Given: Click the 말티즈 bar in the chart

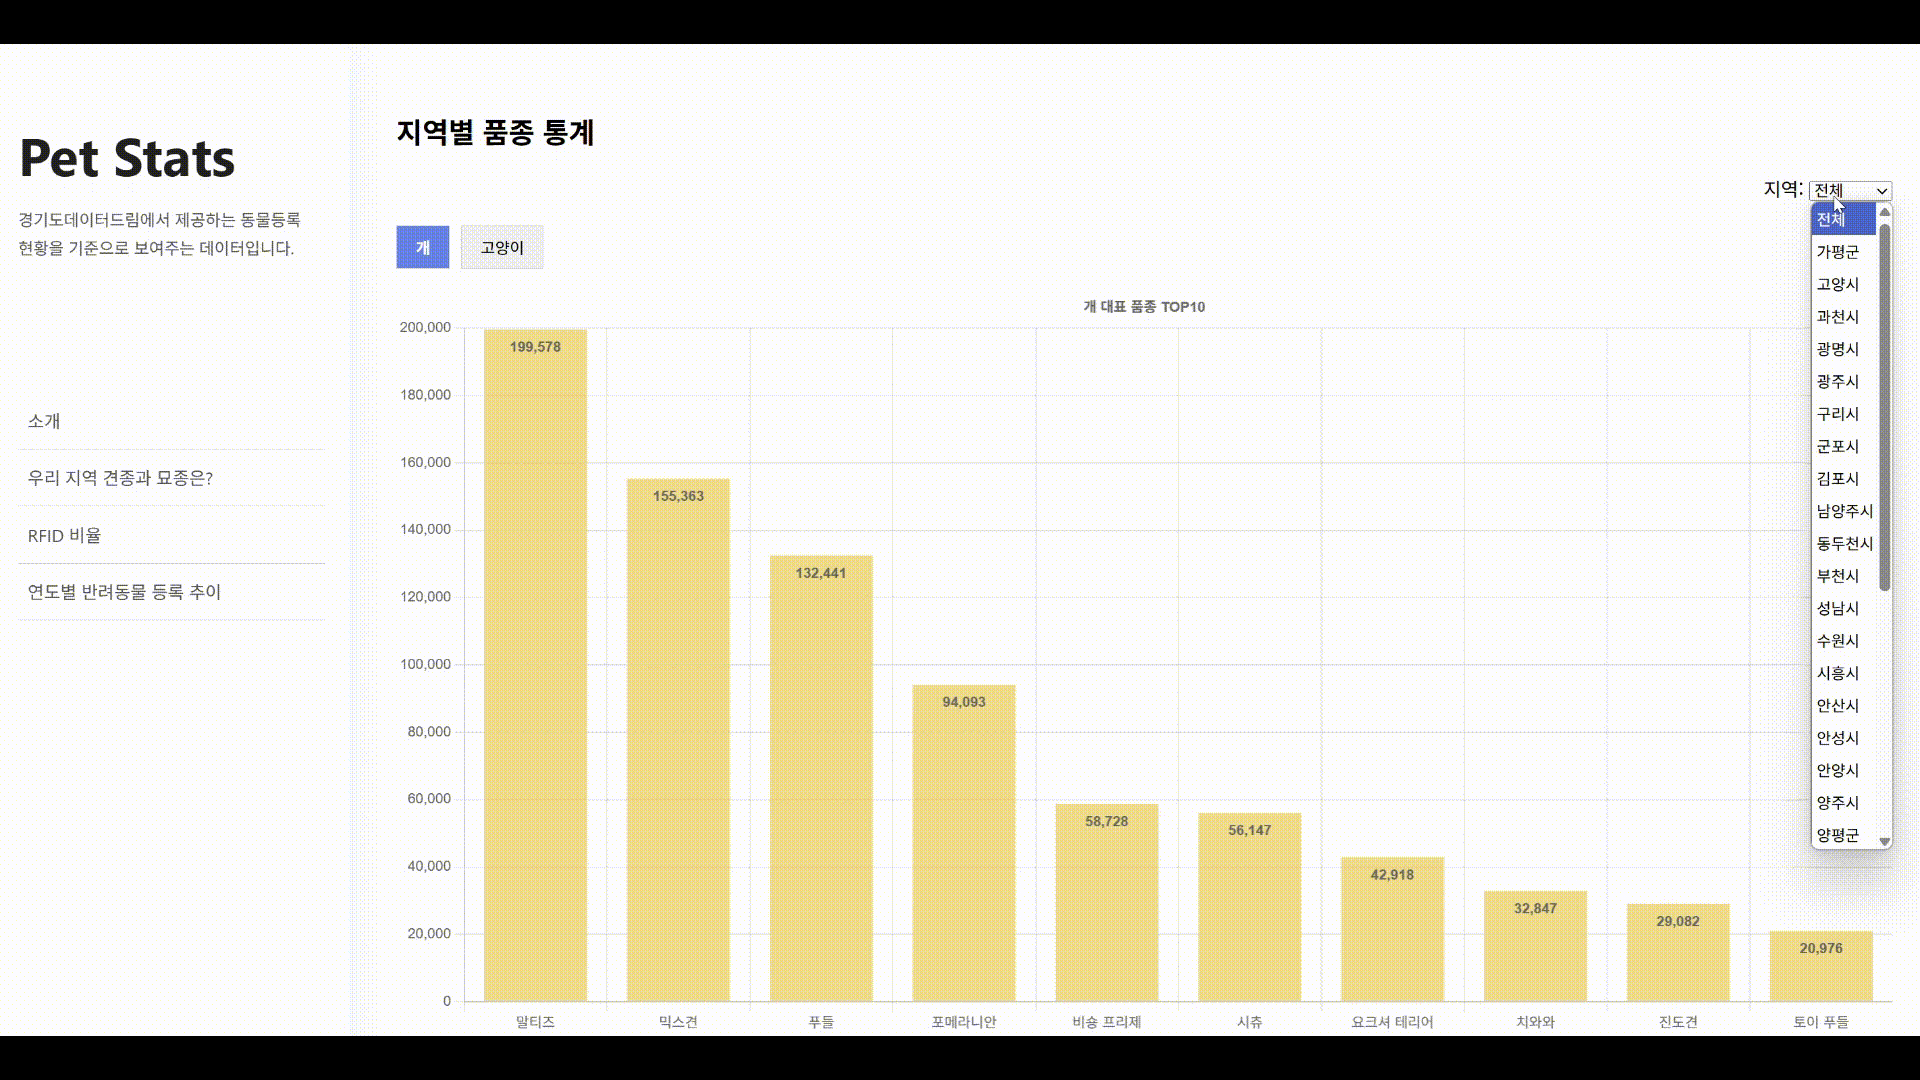Looking at the screenshot, I should pos(535,665).
